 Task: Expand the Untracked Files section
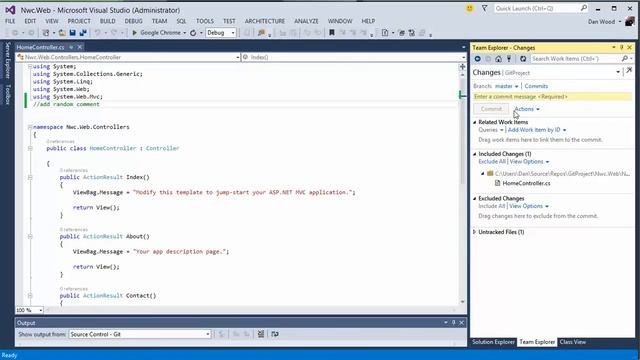click(x=475, y=232)
